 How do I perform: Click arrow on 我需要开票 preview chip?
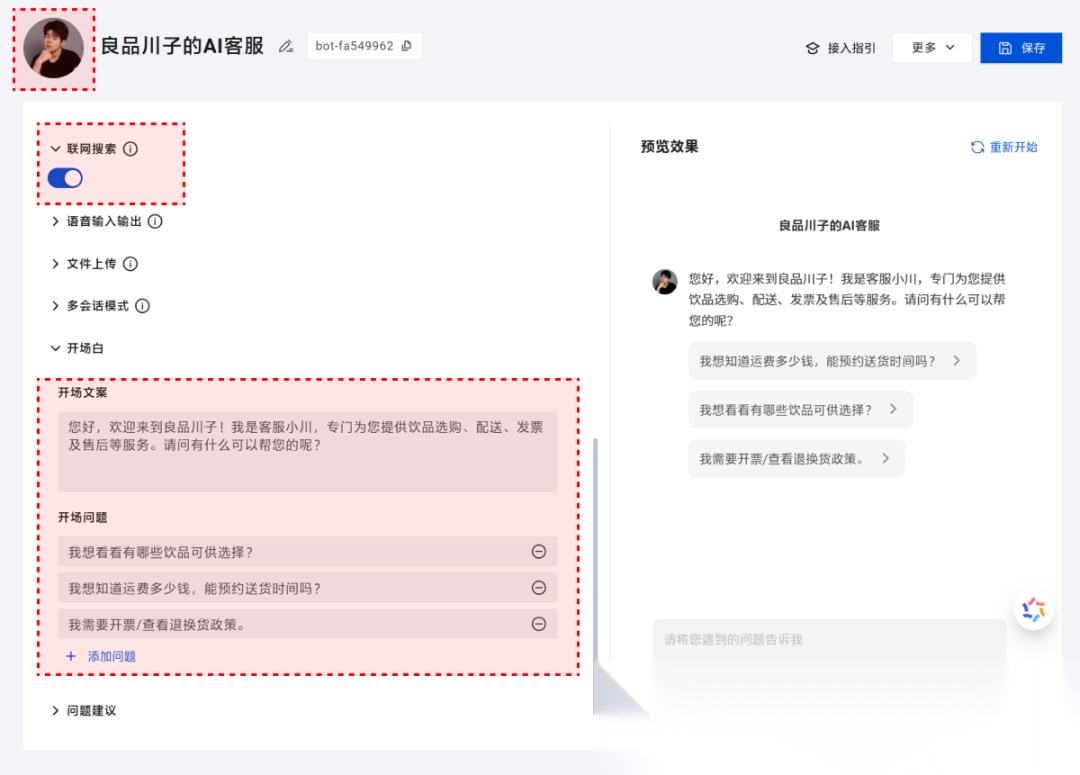click(886, 458)
